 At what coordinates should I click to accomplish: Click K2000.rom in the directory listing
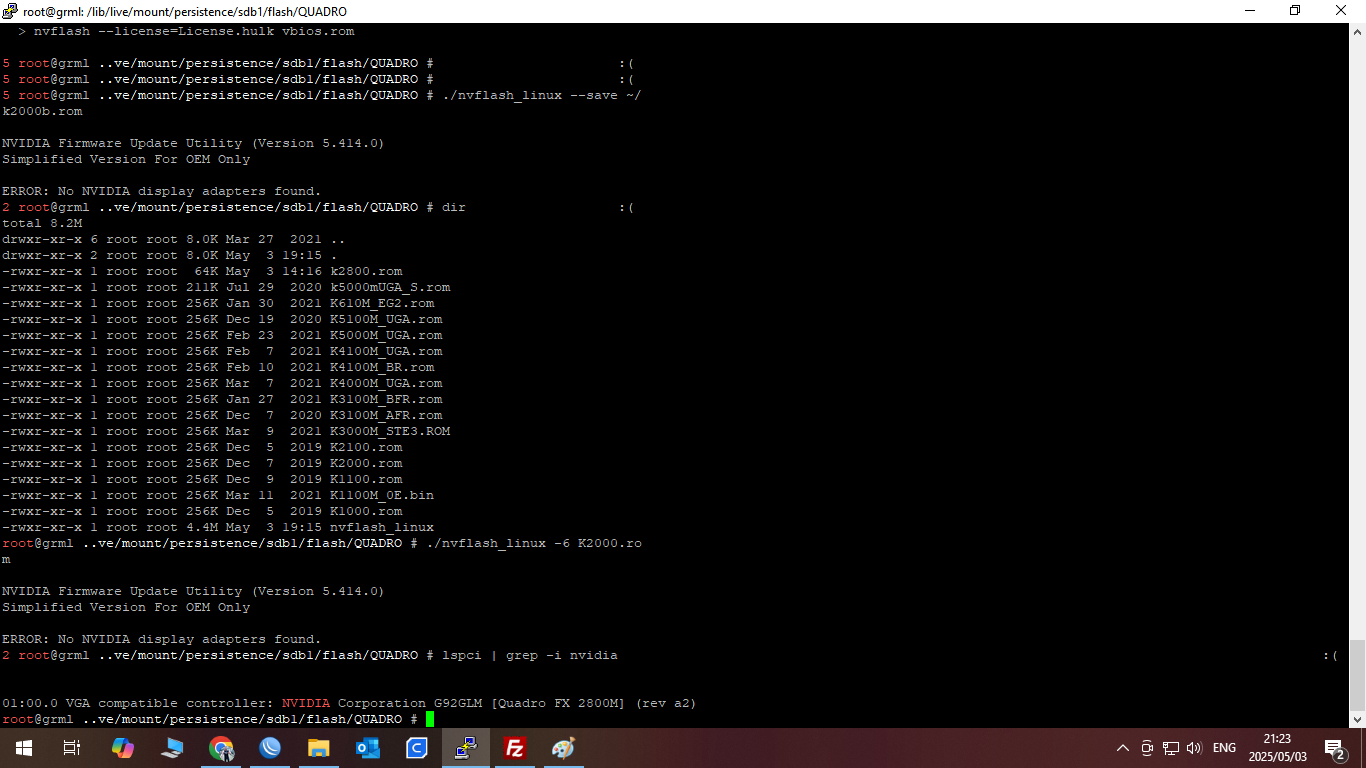click(366, 463)
